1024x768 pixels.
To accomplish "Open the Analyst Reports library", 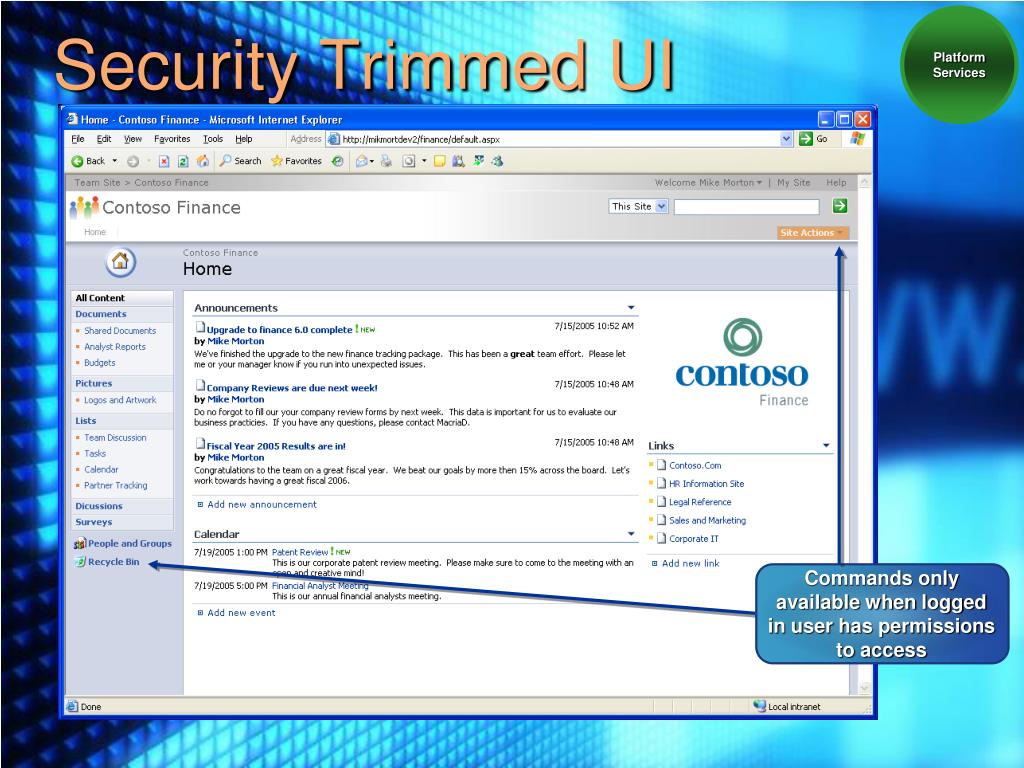I will pyautogui.click(x=115, y=347).
